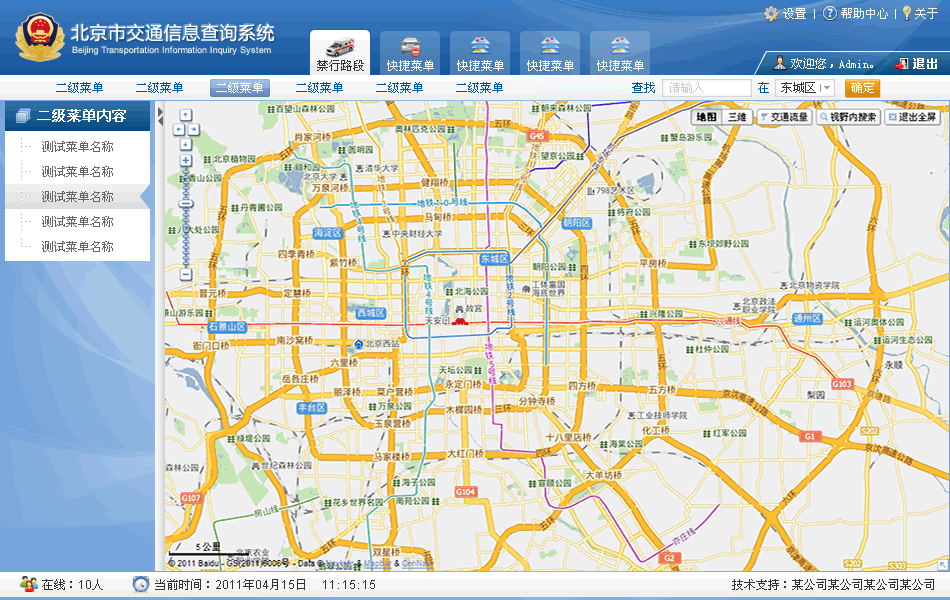Screen dimensions: 950x600
Task: Click the orange 确定 button
Action: 862,88
